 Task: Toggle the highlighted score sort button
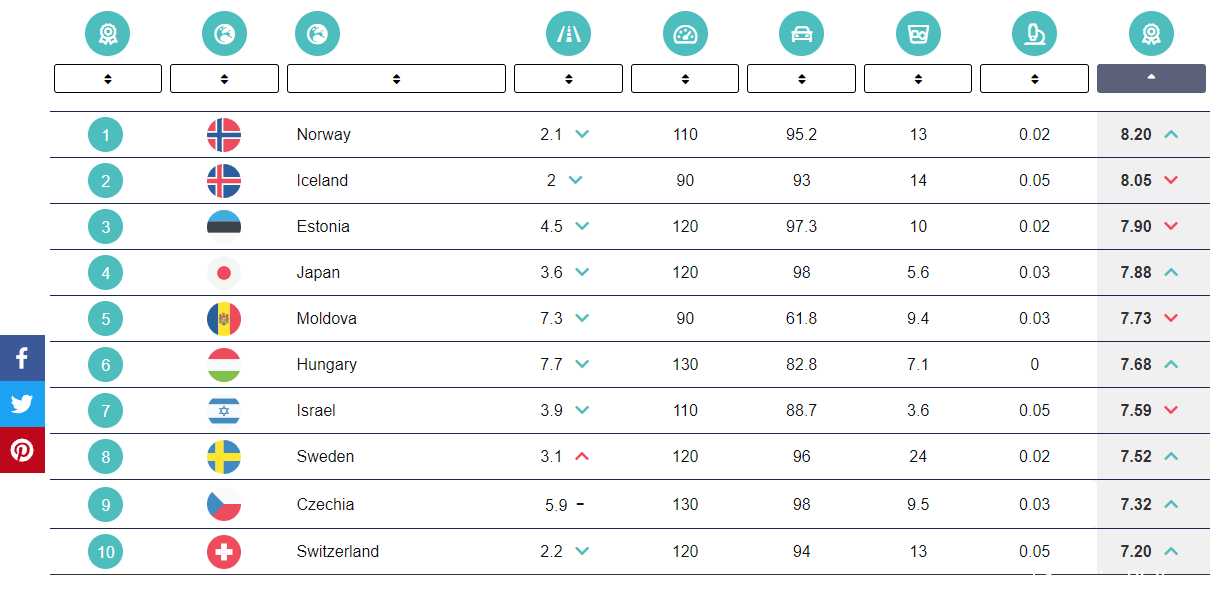coord(1151,79)
